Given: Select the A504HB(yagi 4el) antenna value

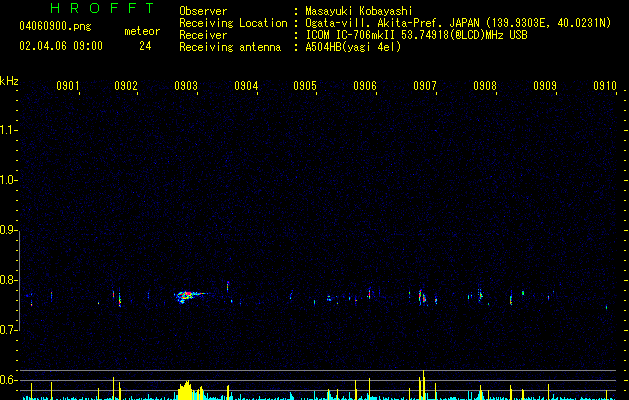Looking at the screenshot, I should click(353, 47).
